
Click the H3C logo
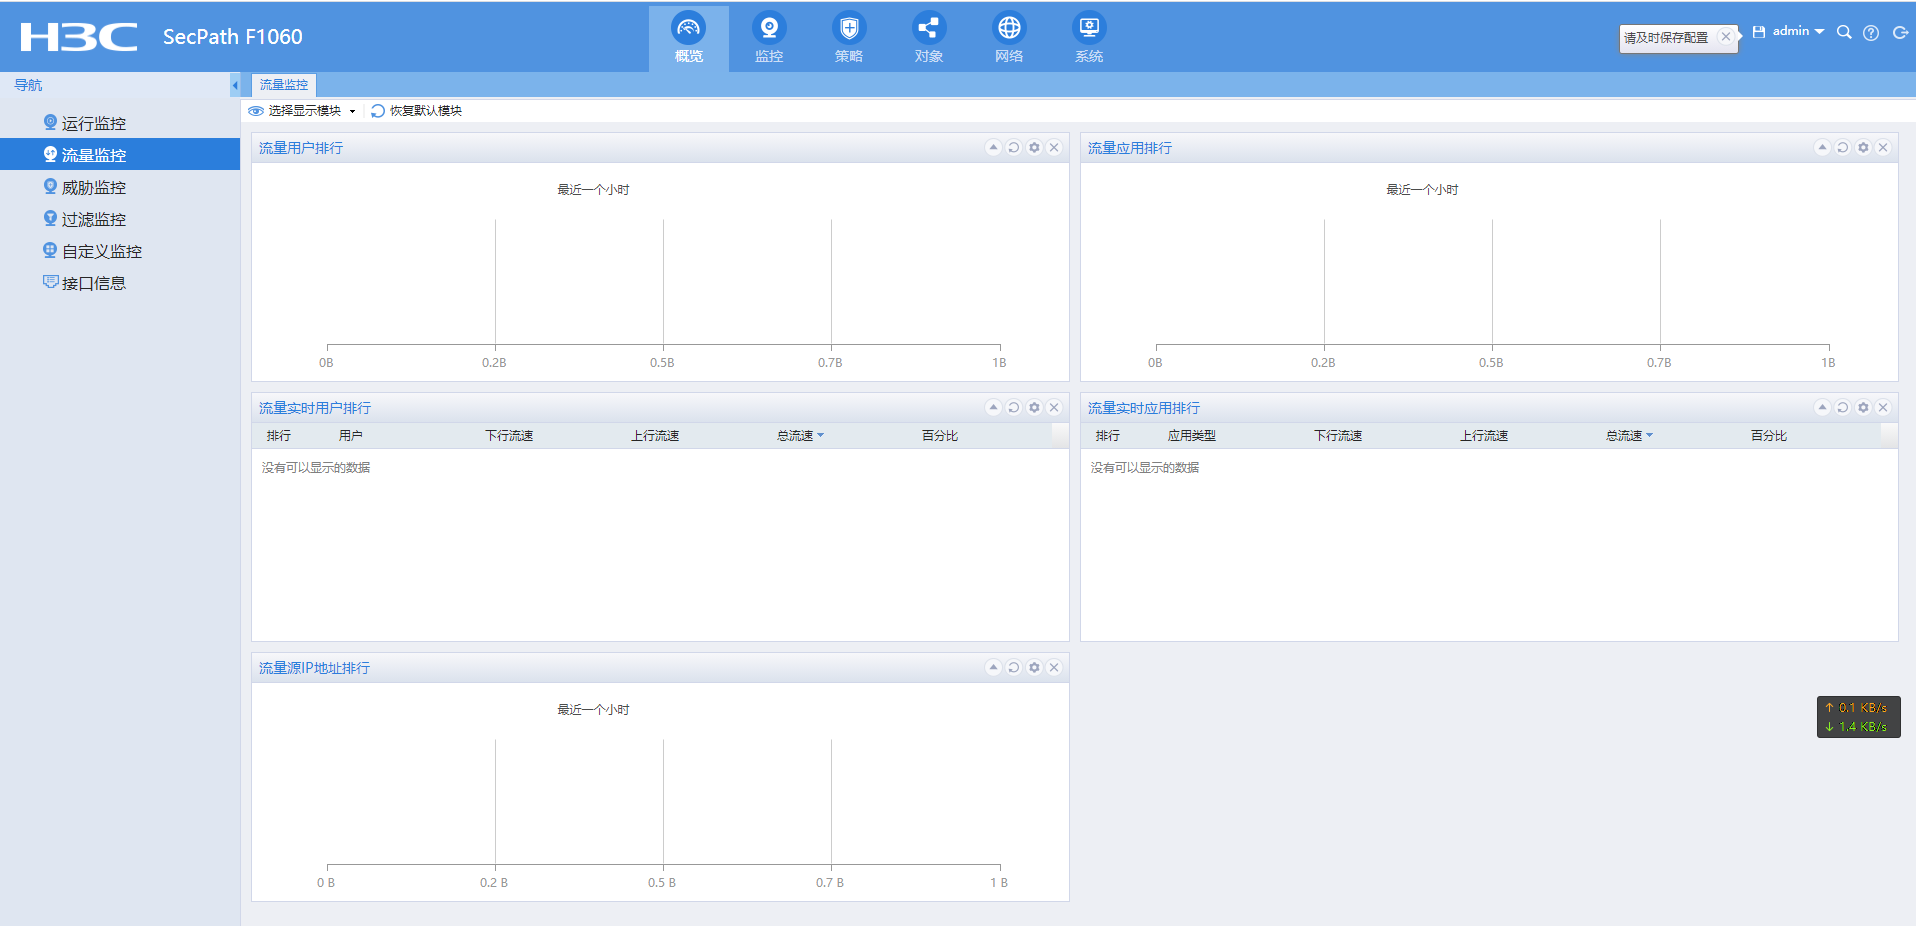79,37
